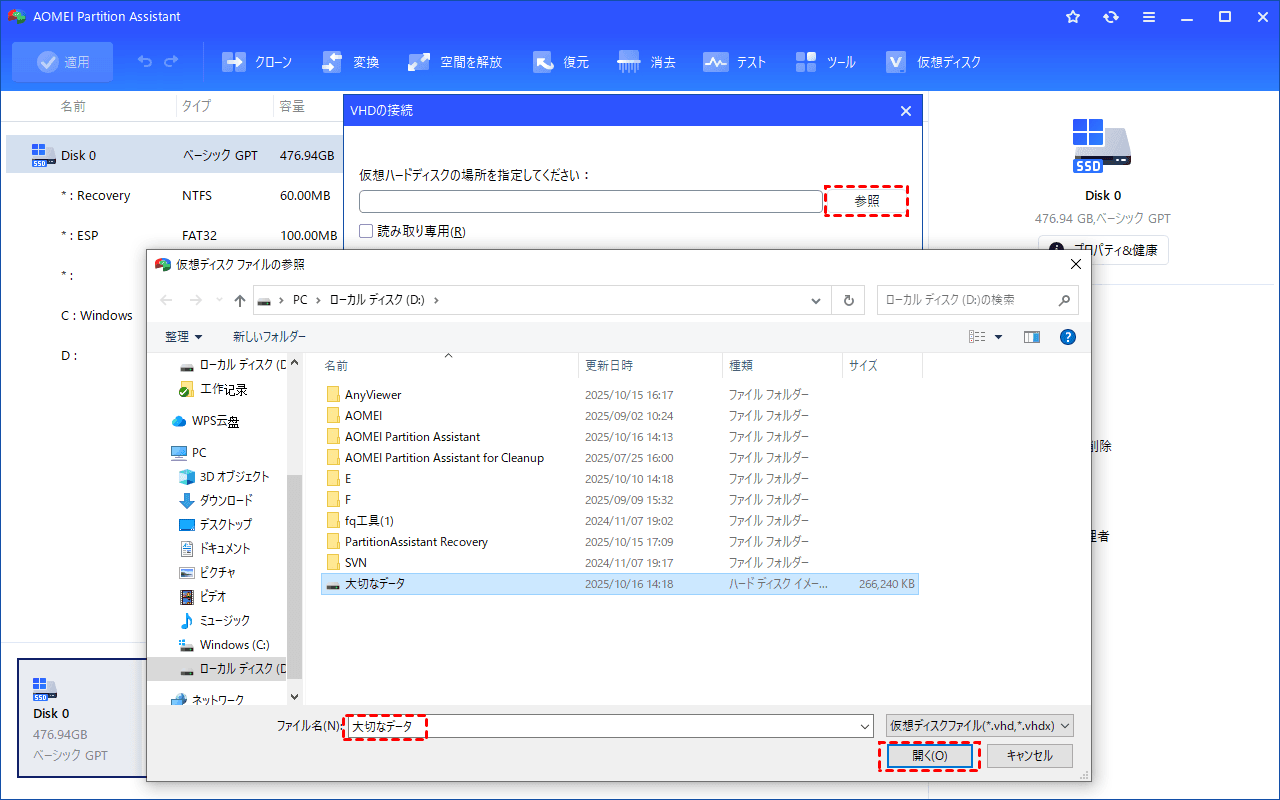
Task: Launch the テスト (Test) tool
Action: (735, 61)
